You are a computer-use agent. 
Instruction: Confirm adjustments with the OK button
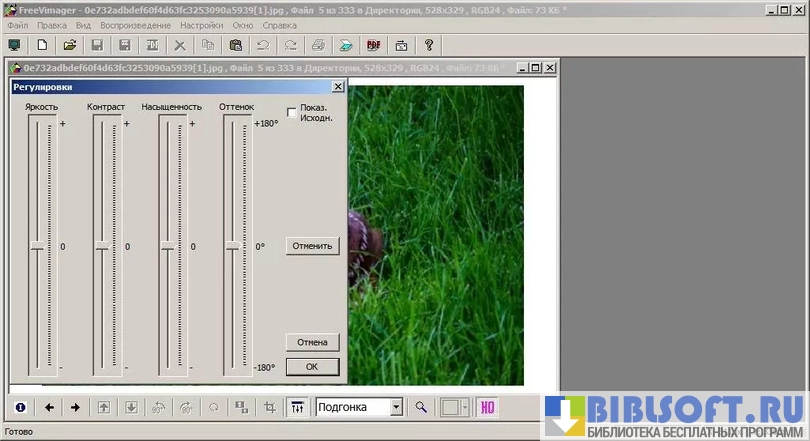[x=312, y=367]
